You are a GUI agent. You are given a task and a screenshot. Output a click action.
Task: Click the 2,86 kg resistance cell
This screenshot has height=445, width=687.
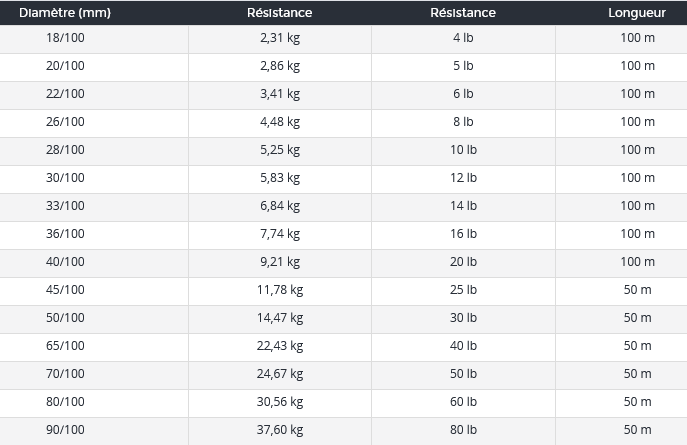point(279,66)
